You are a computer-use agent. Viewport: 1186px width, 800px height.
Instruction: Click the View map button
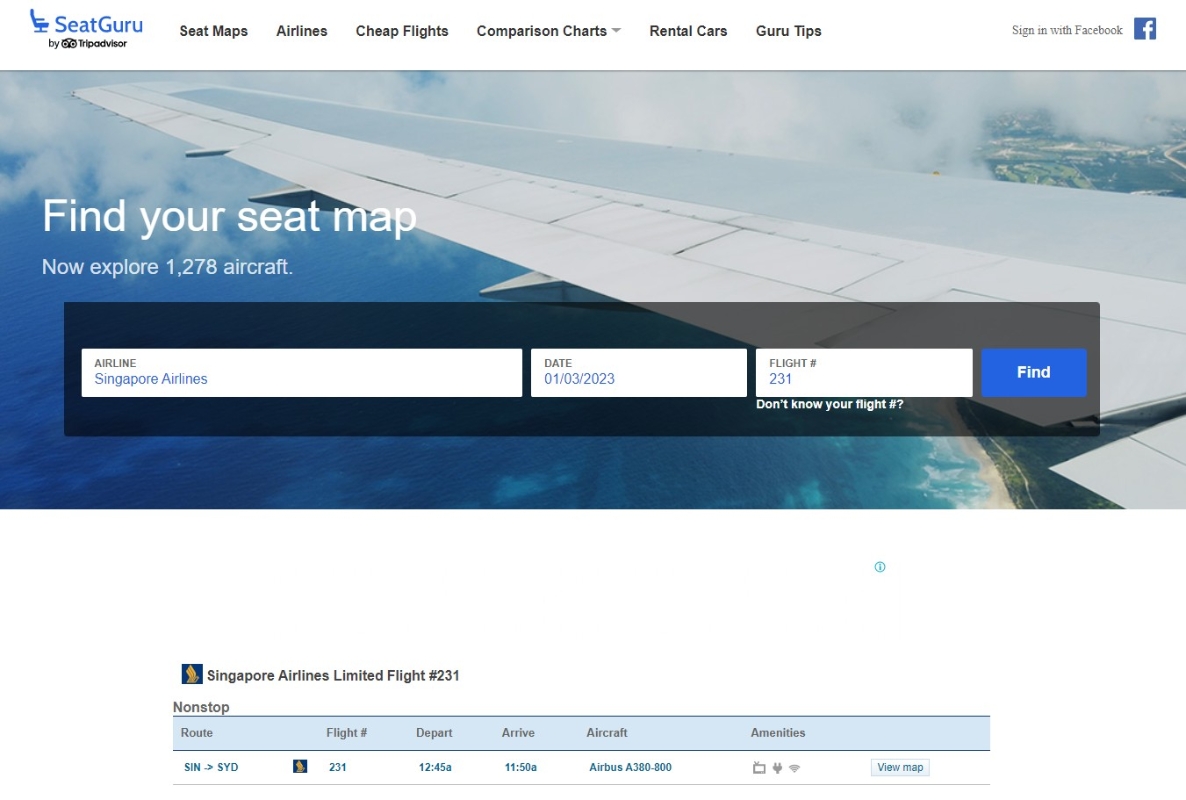[900, 767]
